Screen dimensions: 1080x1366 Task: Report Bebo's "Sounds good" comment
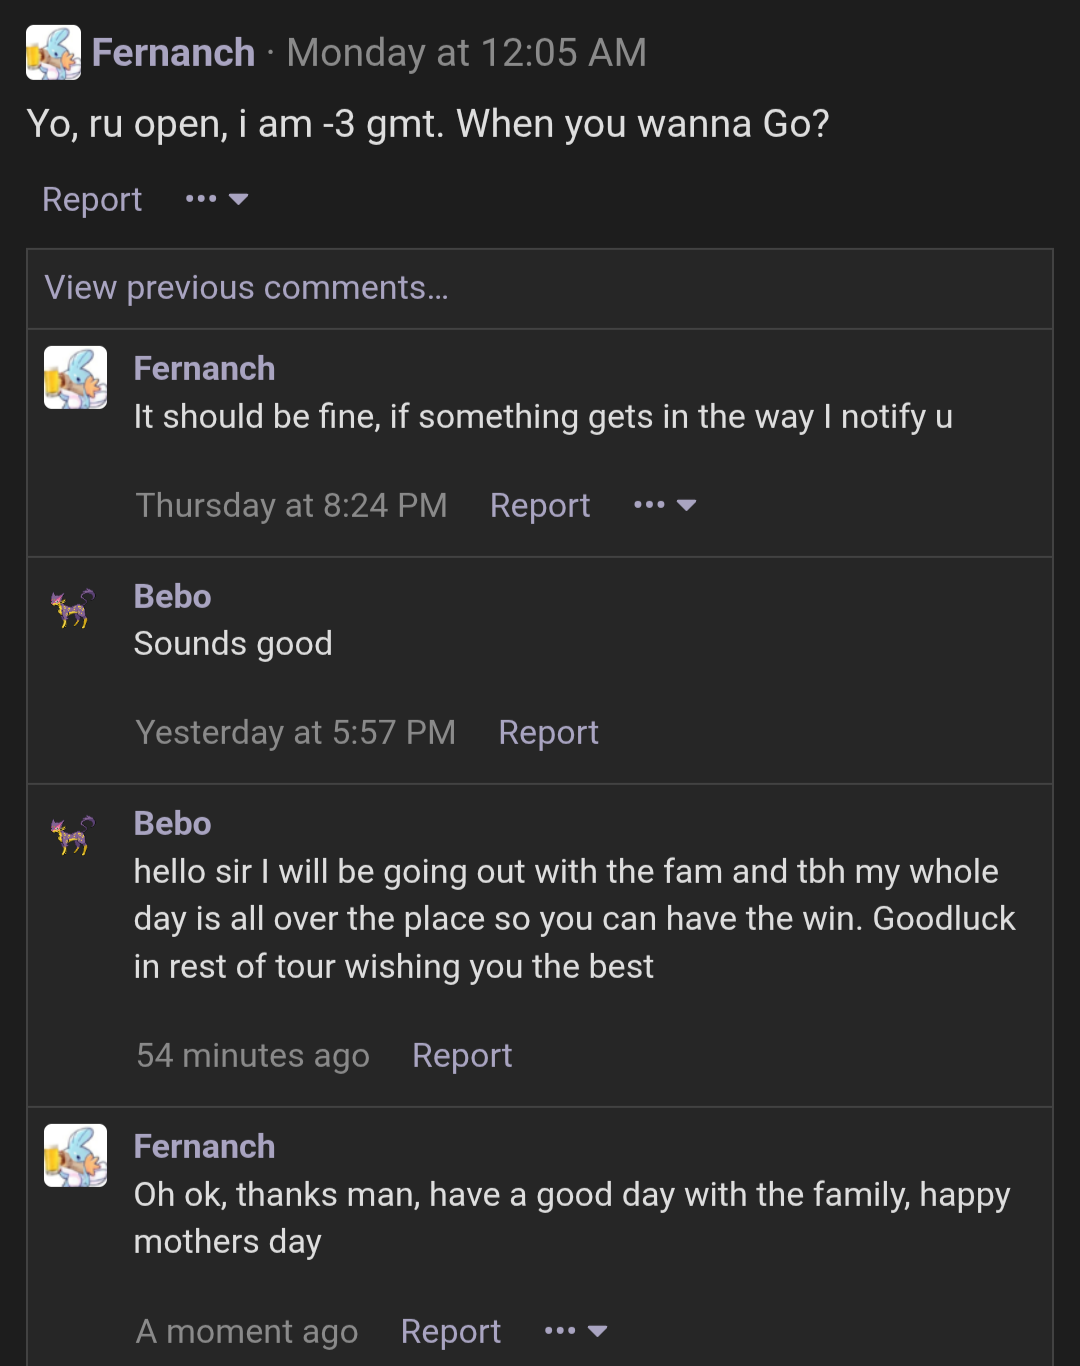[548, 732]
